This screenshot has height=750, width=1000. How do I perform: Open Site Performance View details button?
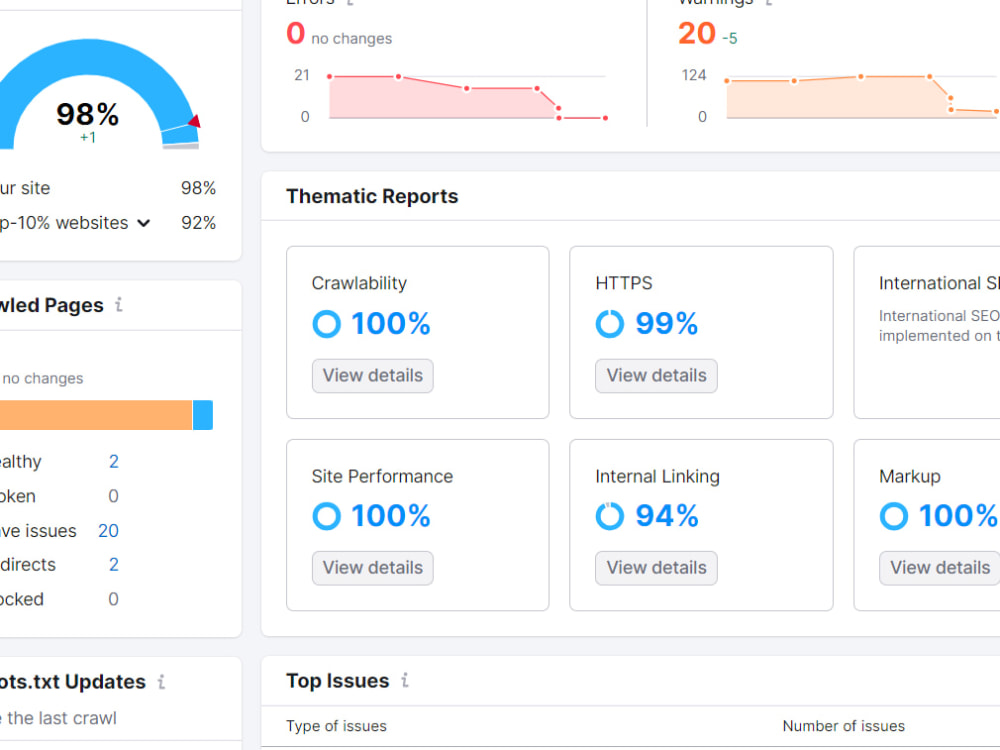coord(372,568)
